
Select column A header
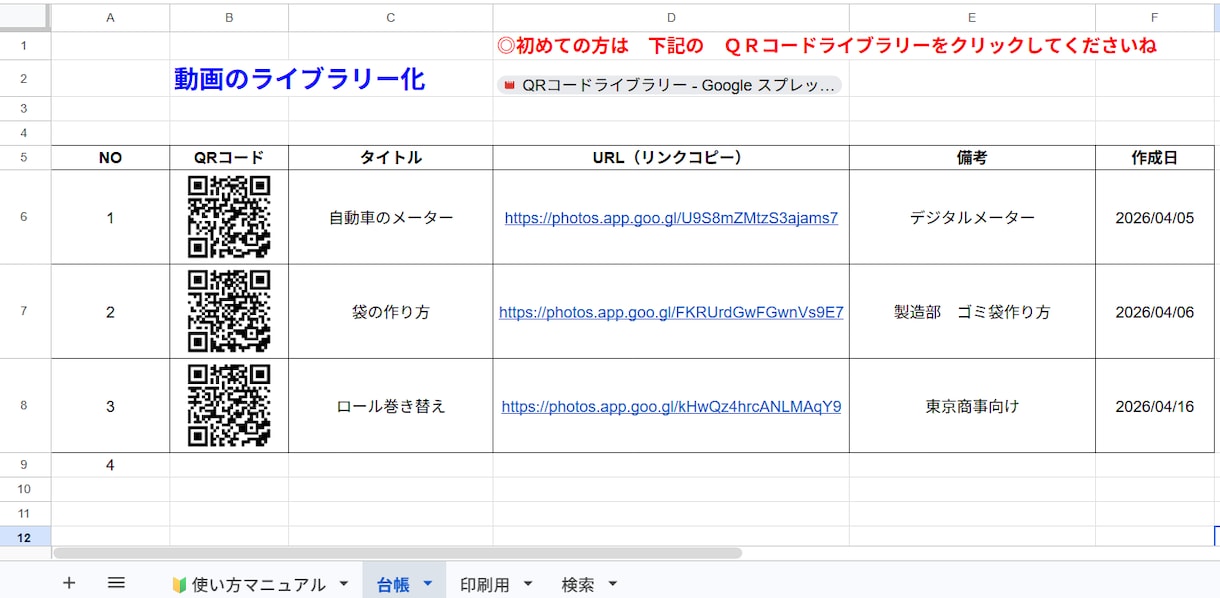click(110, 17)
